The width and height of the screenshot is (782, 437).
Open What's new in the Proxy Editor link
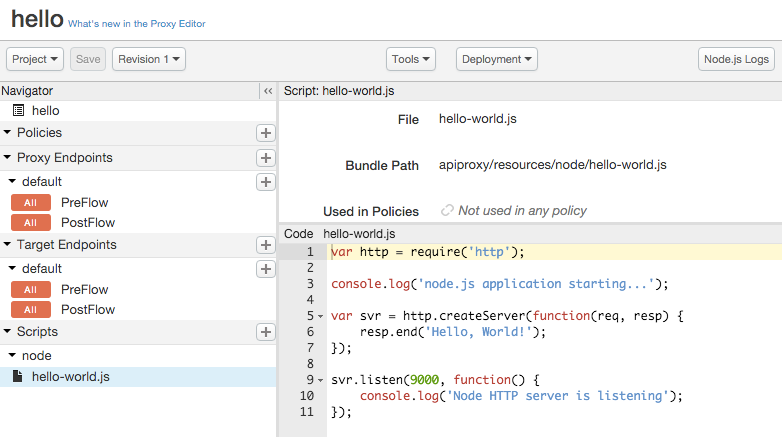tap(138, 23)
